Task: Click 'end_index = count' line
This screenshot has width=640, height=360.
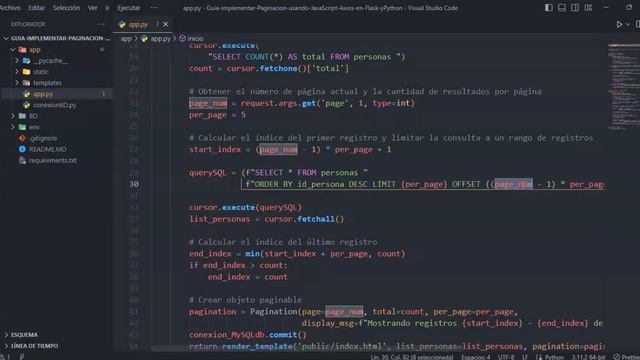Action: (248, 277)
